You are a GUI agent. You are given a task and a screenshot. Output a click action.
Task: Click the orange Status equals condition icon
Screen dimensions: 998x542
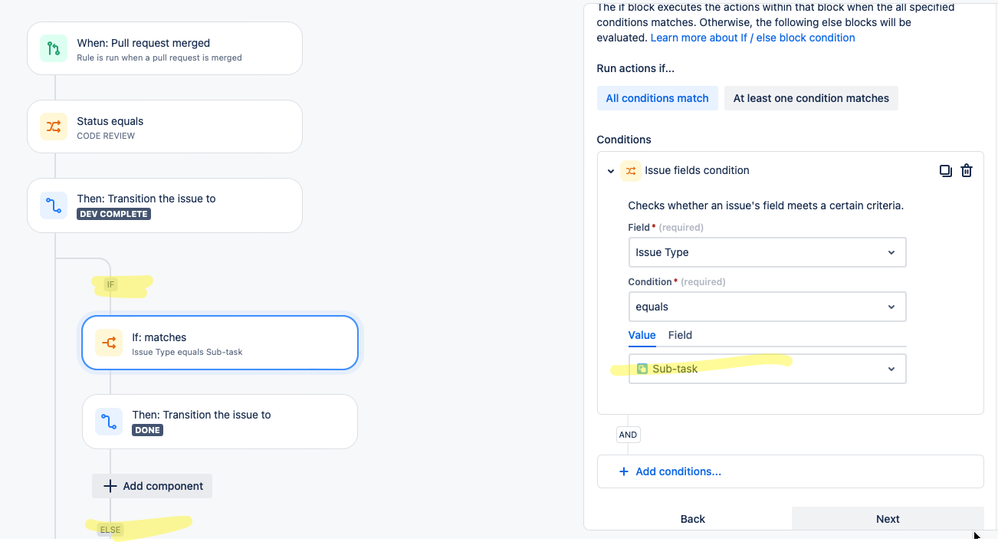53,127
